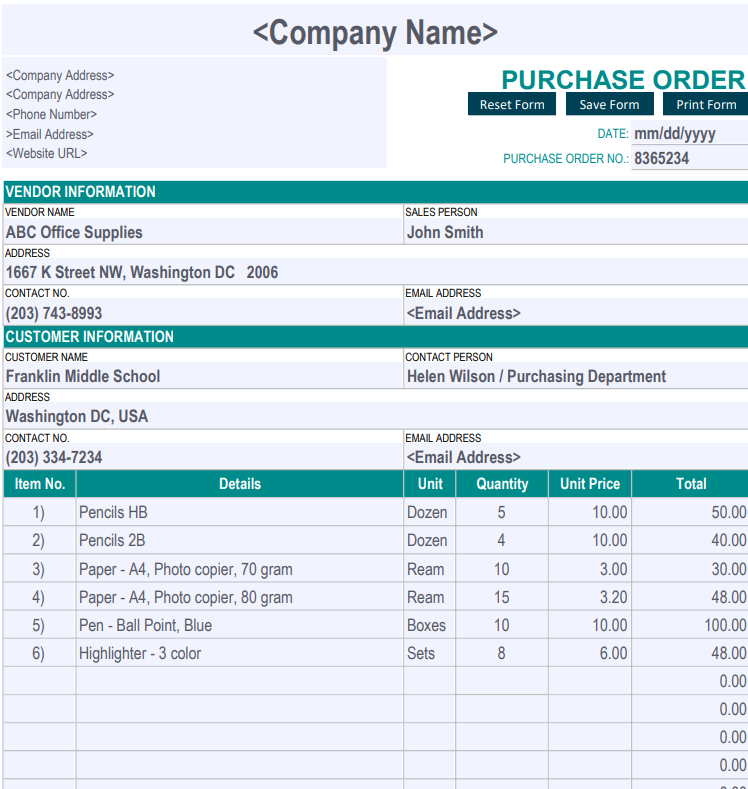Viewport: 748px width, 789px height.
Task: Click the Print Form button
Action: (705, 104)
